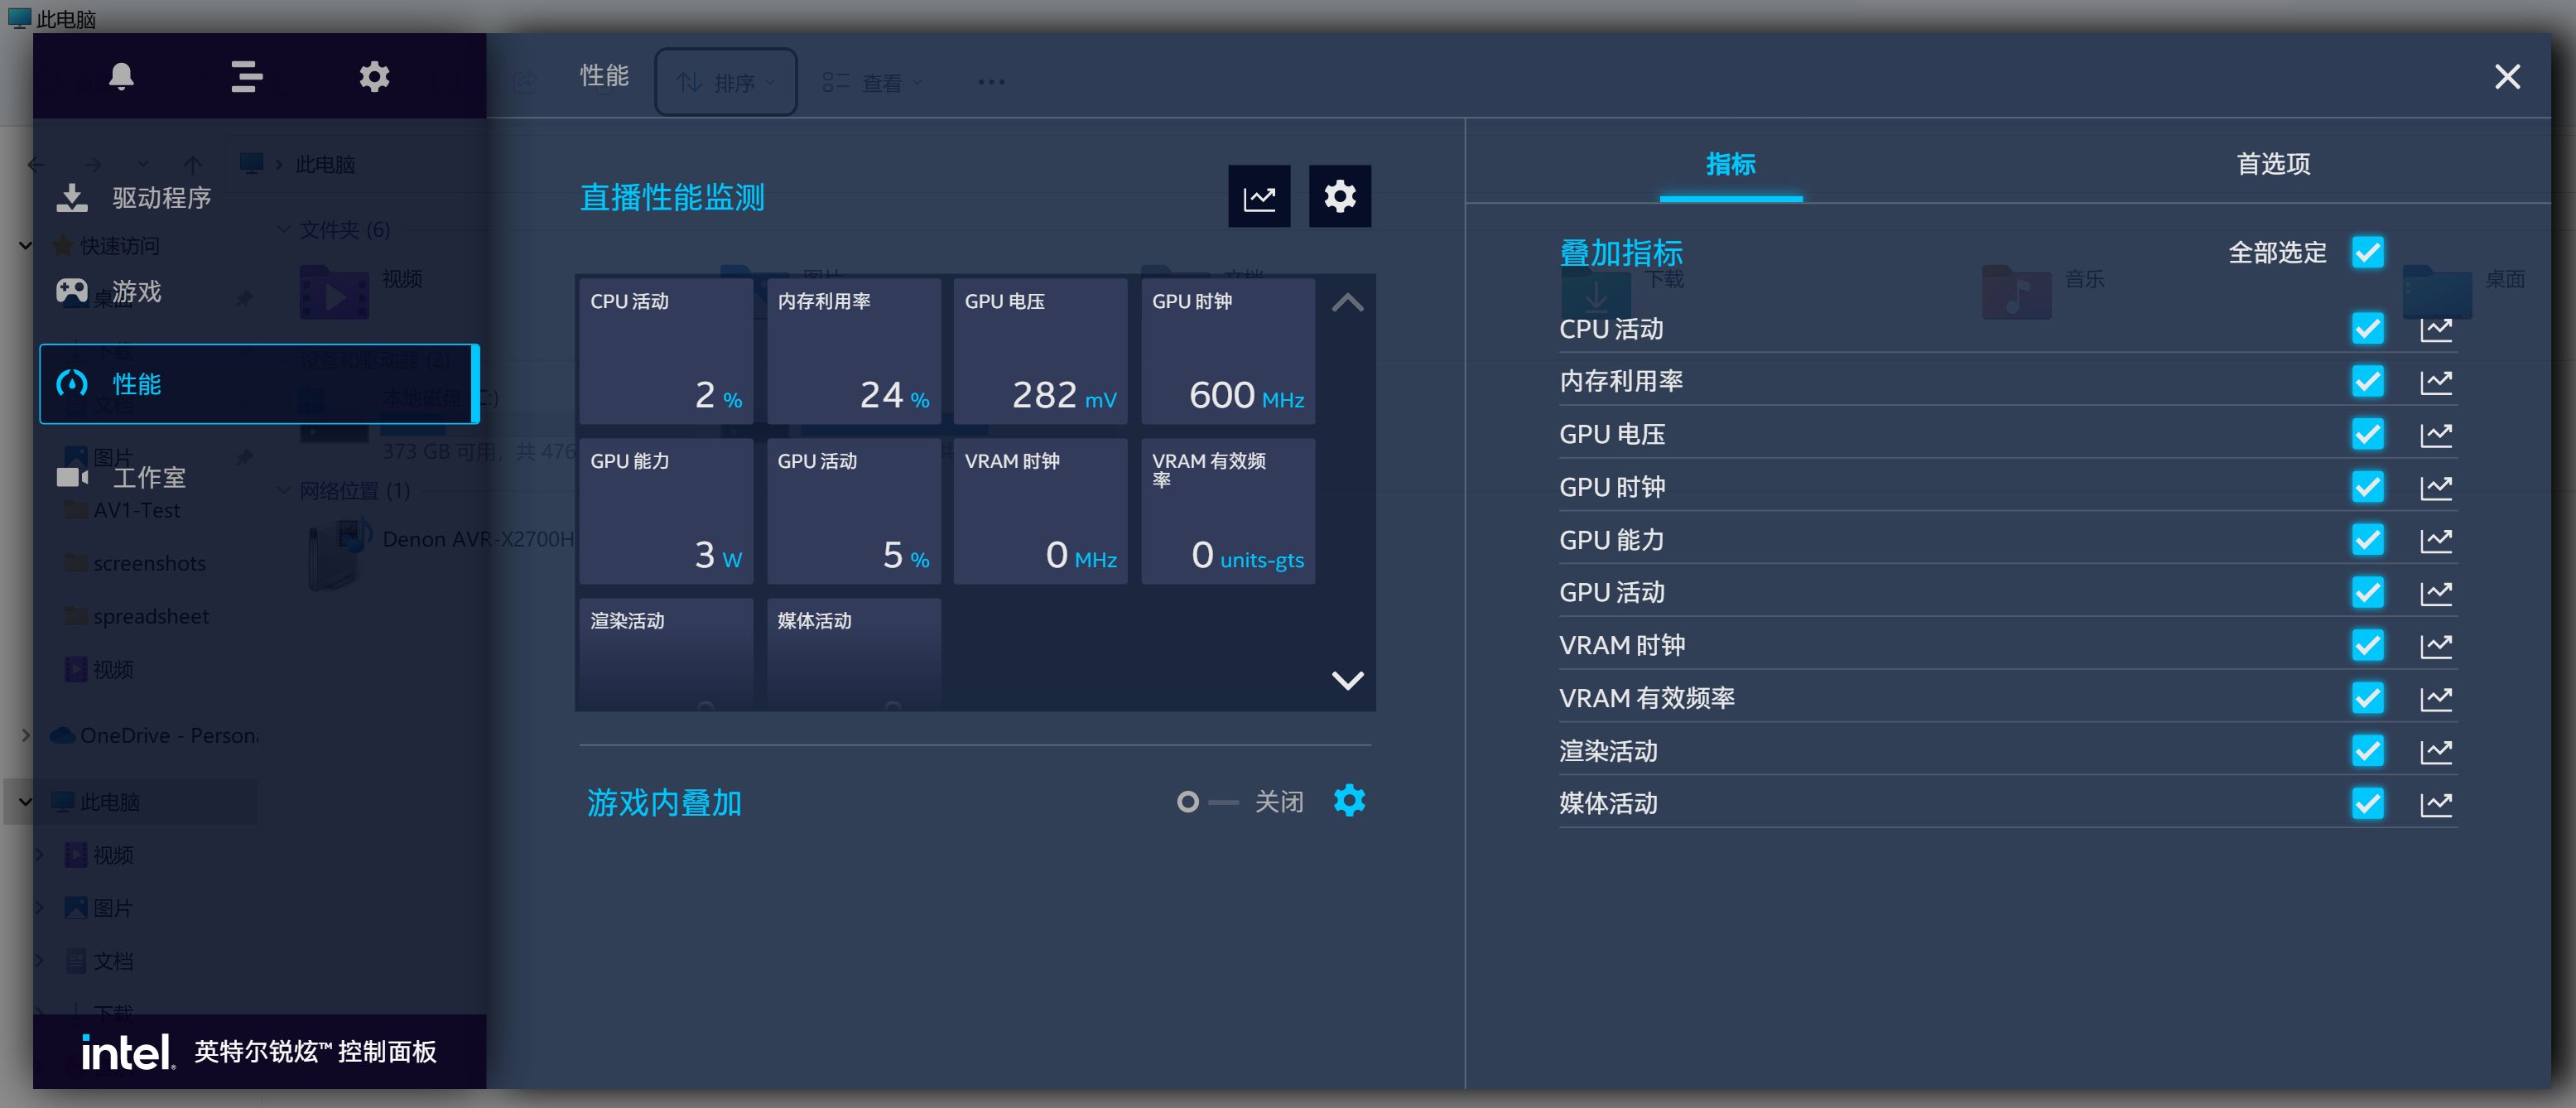This screenshot has height=1108, width=2576.
Task: Click graph icon for GPU 电压 row
Action: pos(2436,435)
